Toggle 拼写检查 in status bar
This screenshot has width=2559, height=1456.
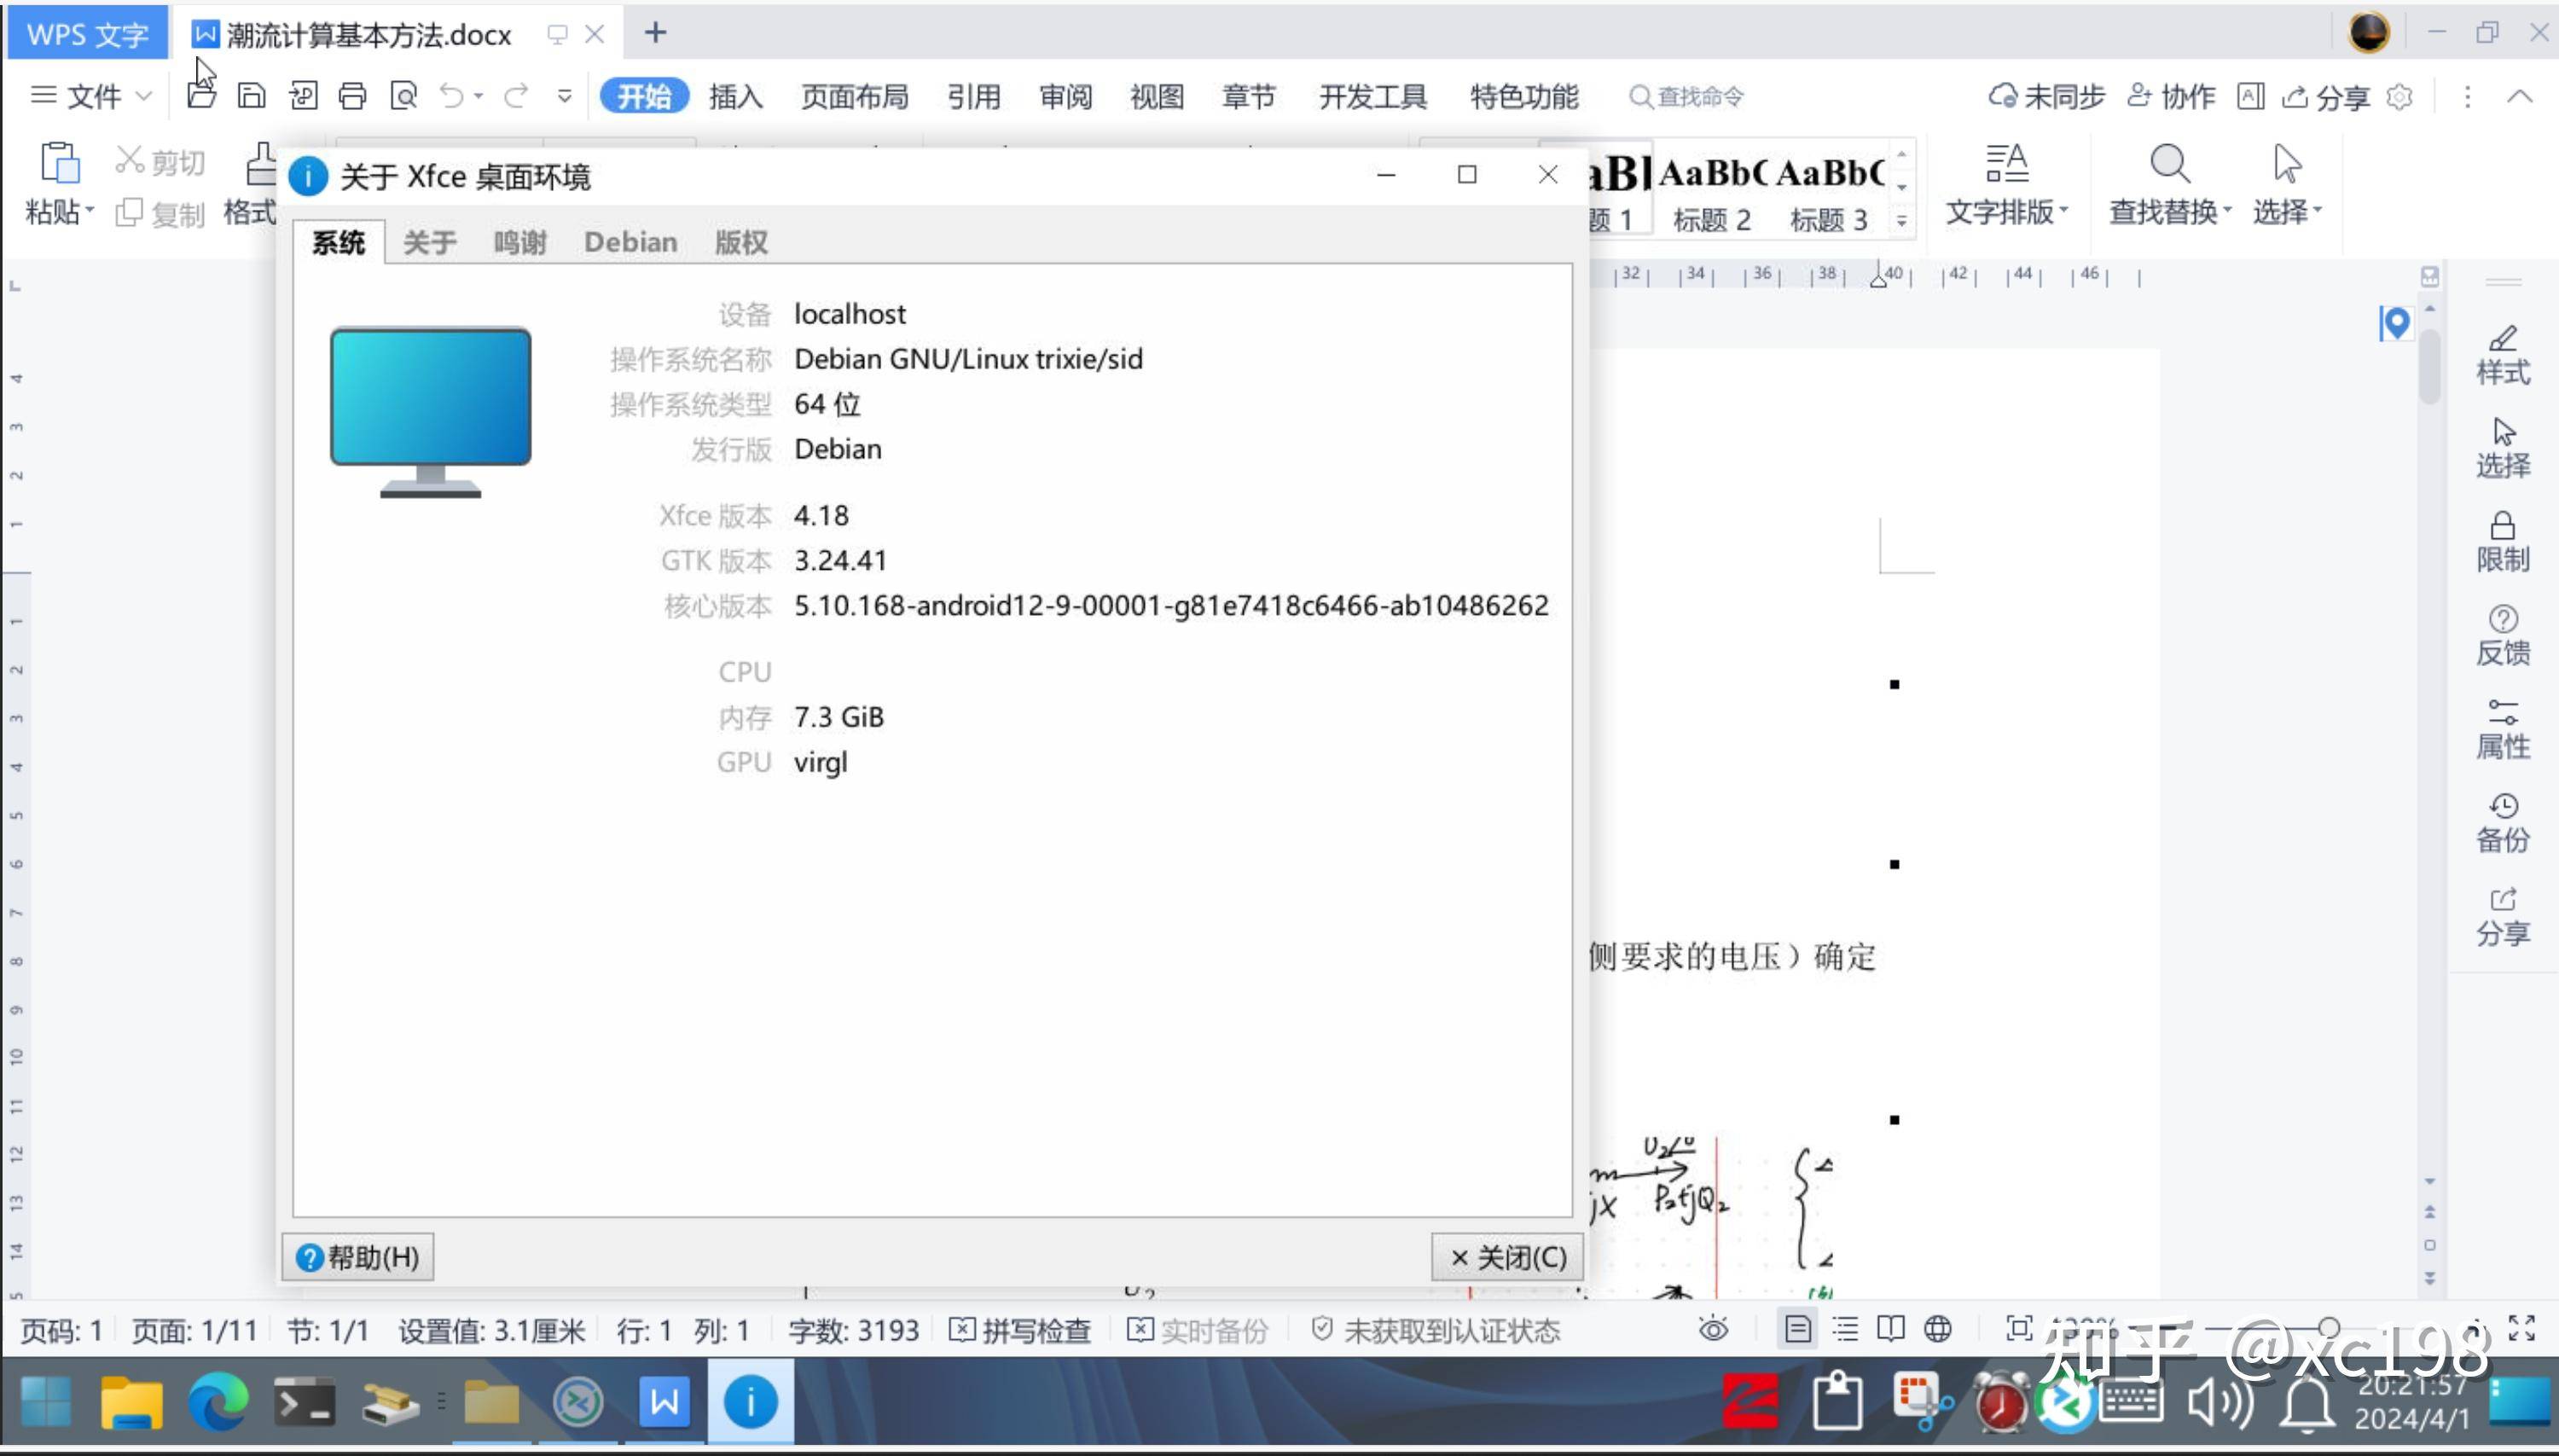1019,1330
